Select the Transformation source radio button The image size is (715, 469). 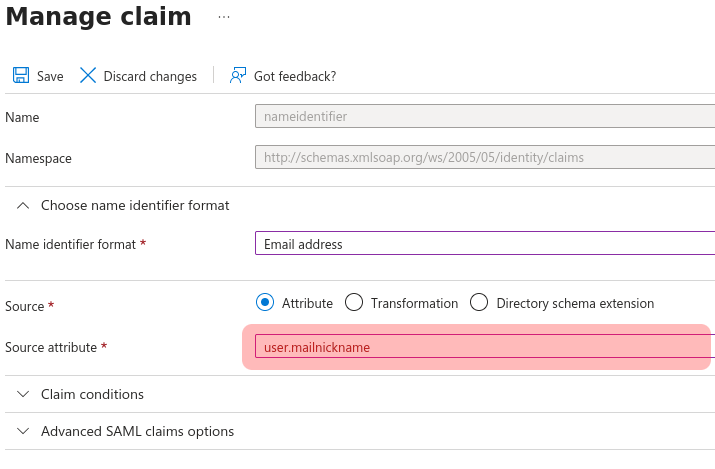[353, 303]
